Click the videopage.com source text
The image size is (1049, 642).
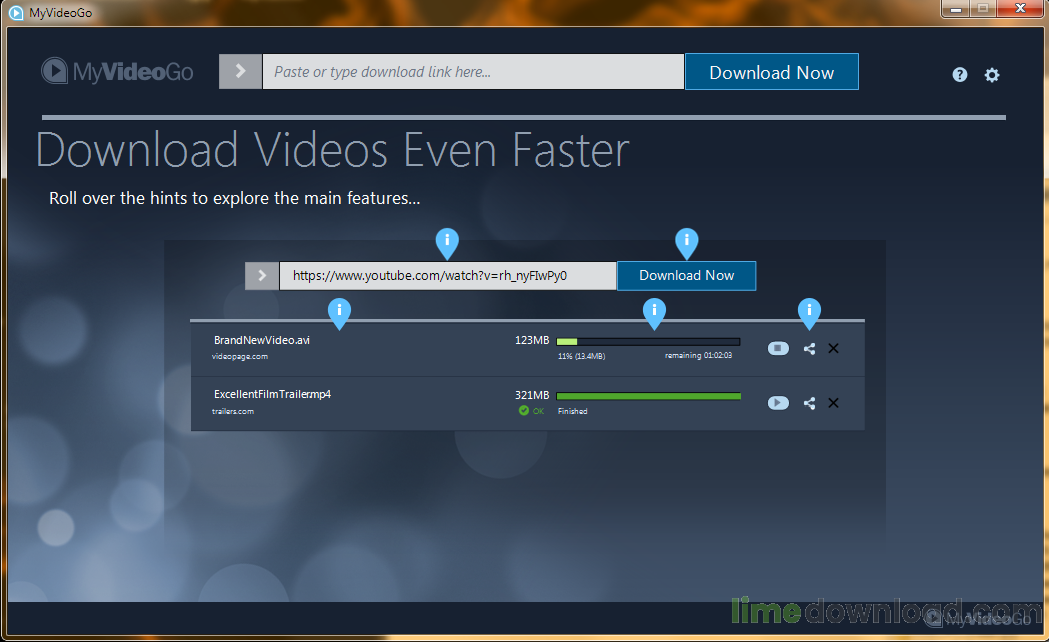pos(240,356)
